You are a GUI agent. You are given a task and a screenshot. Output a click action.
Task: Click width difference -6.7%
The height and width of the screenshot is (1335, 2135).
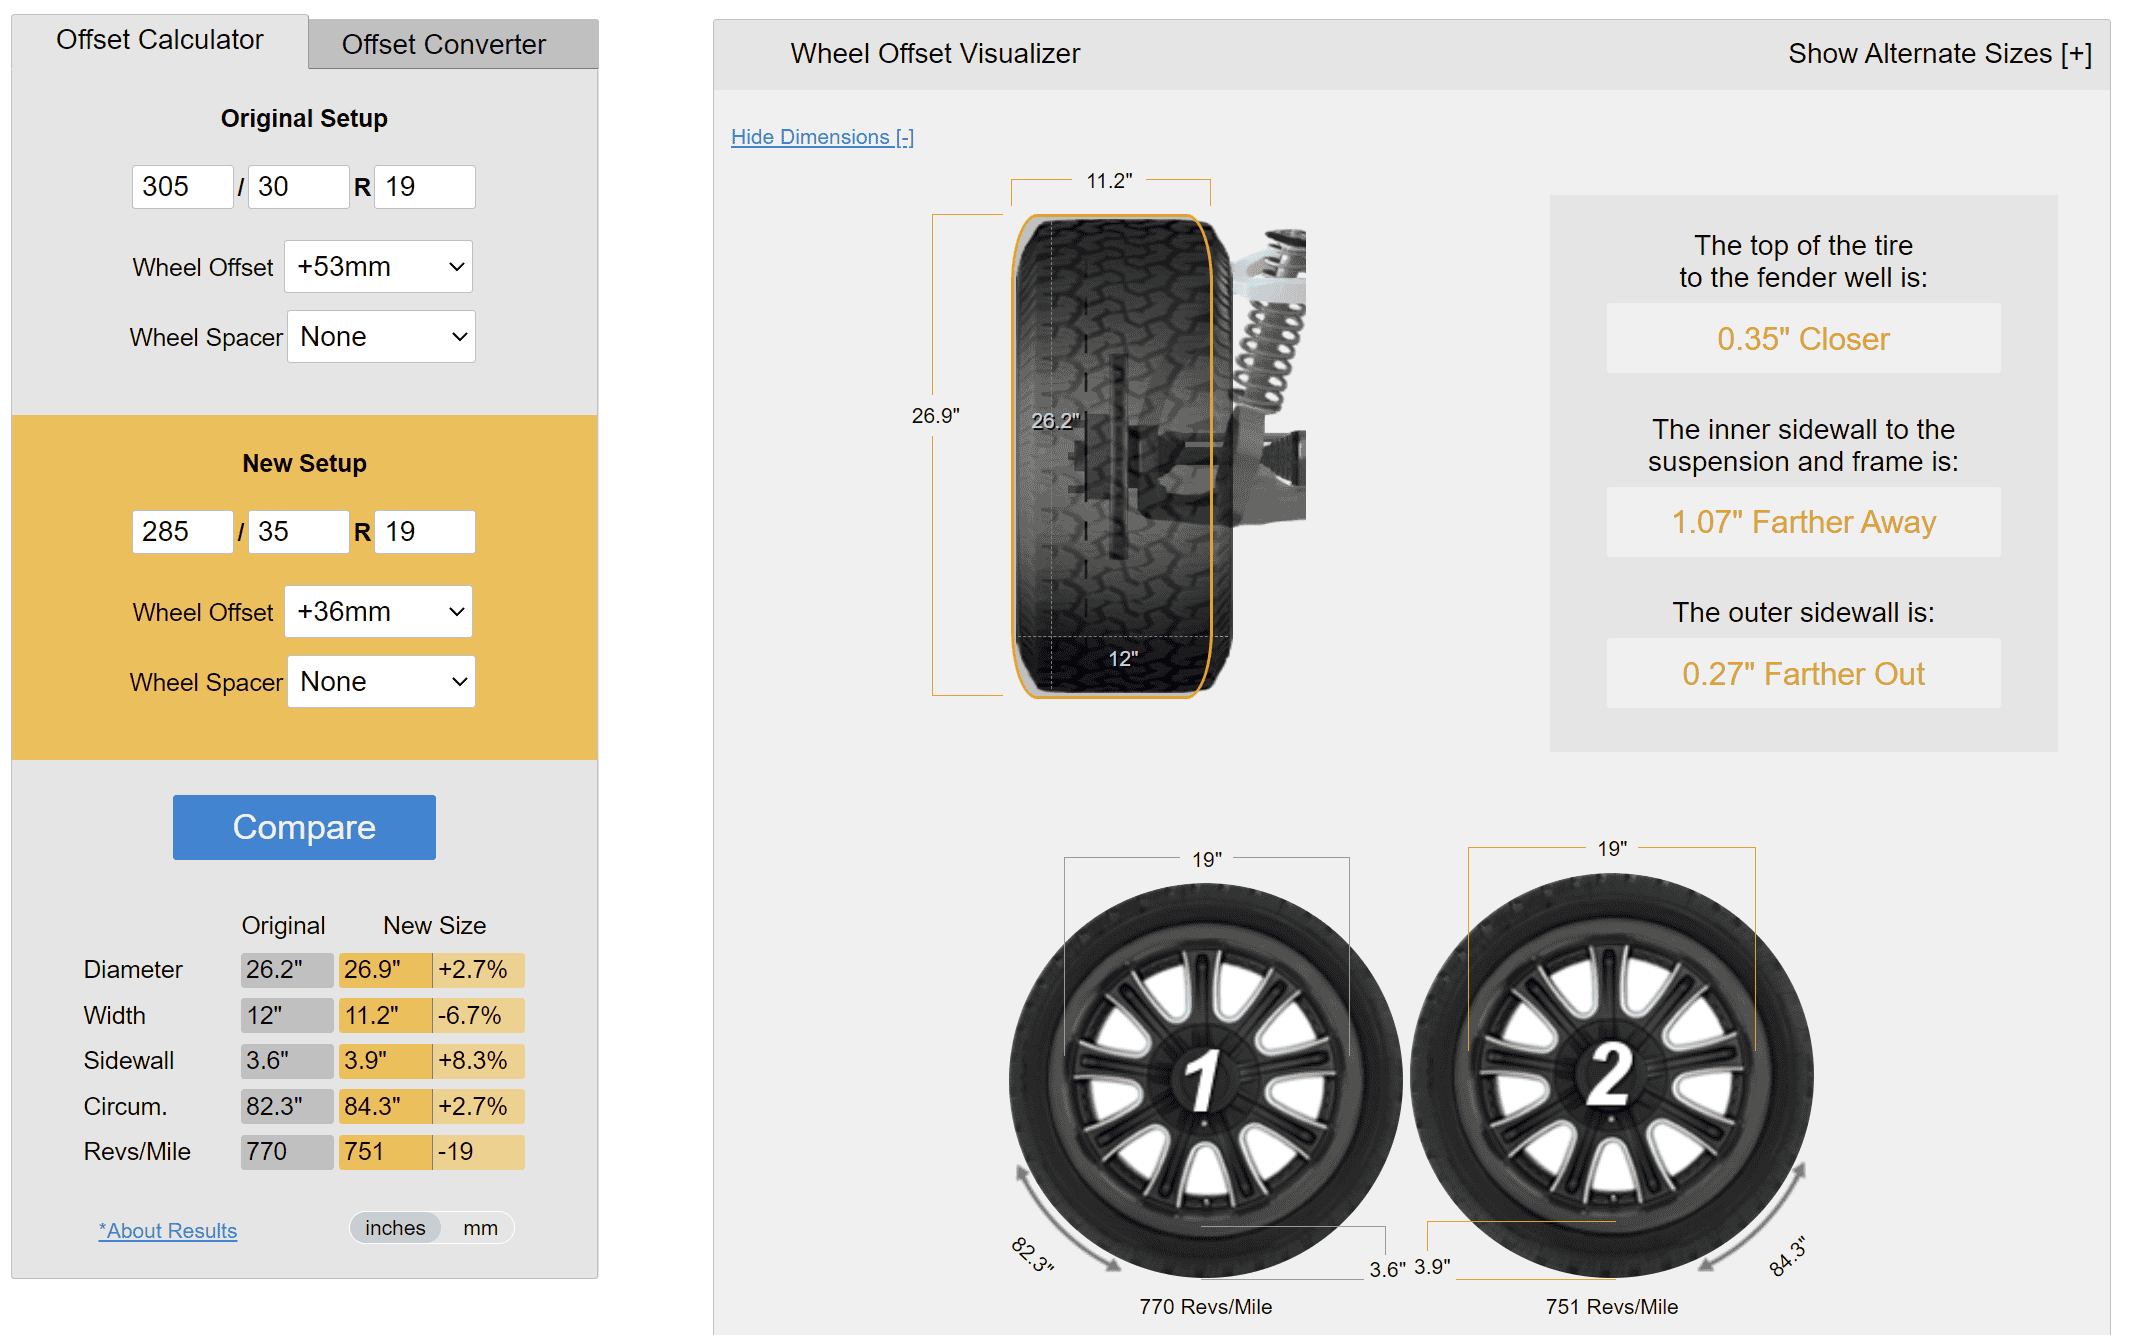click(x=479, y=1016)
